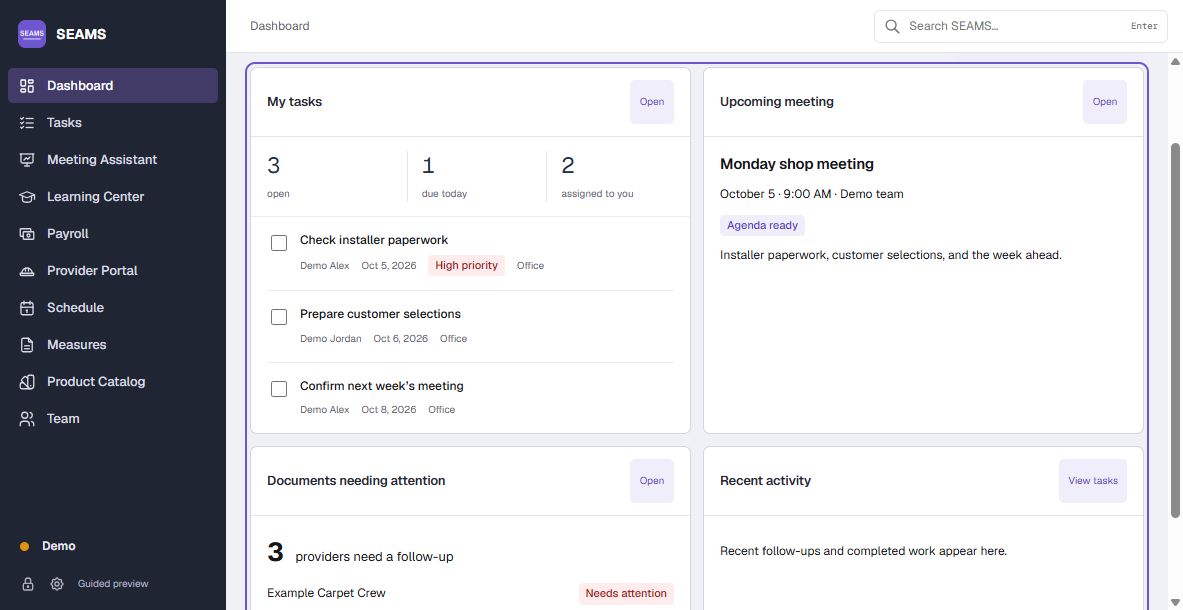Click the vertical scrollbar thumb
The image size is (1183, 610).
click(x=1175, y=330)
